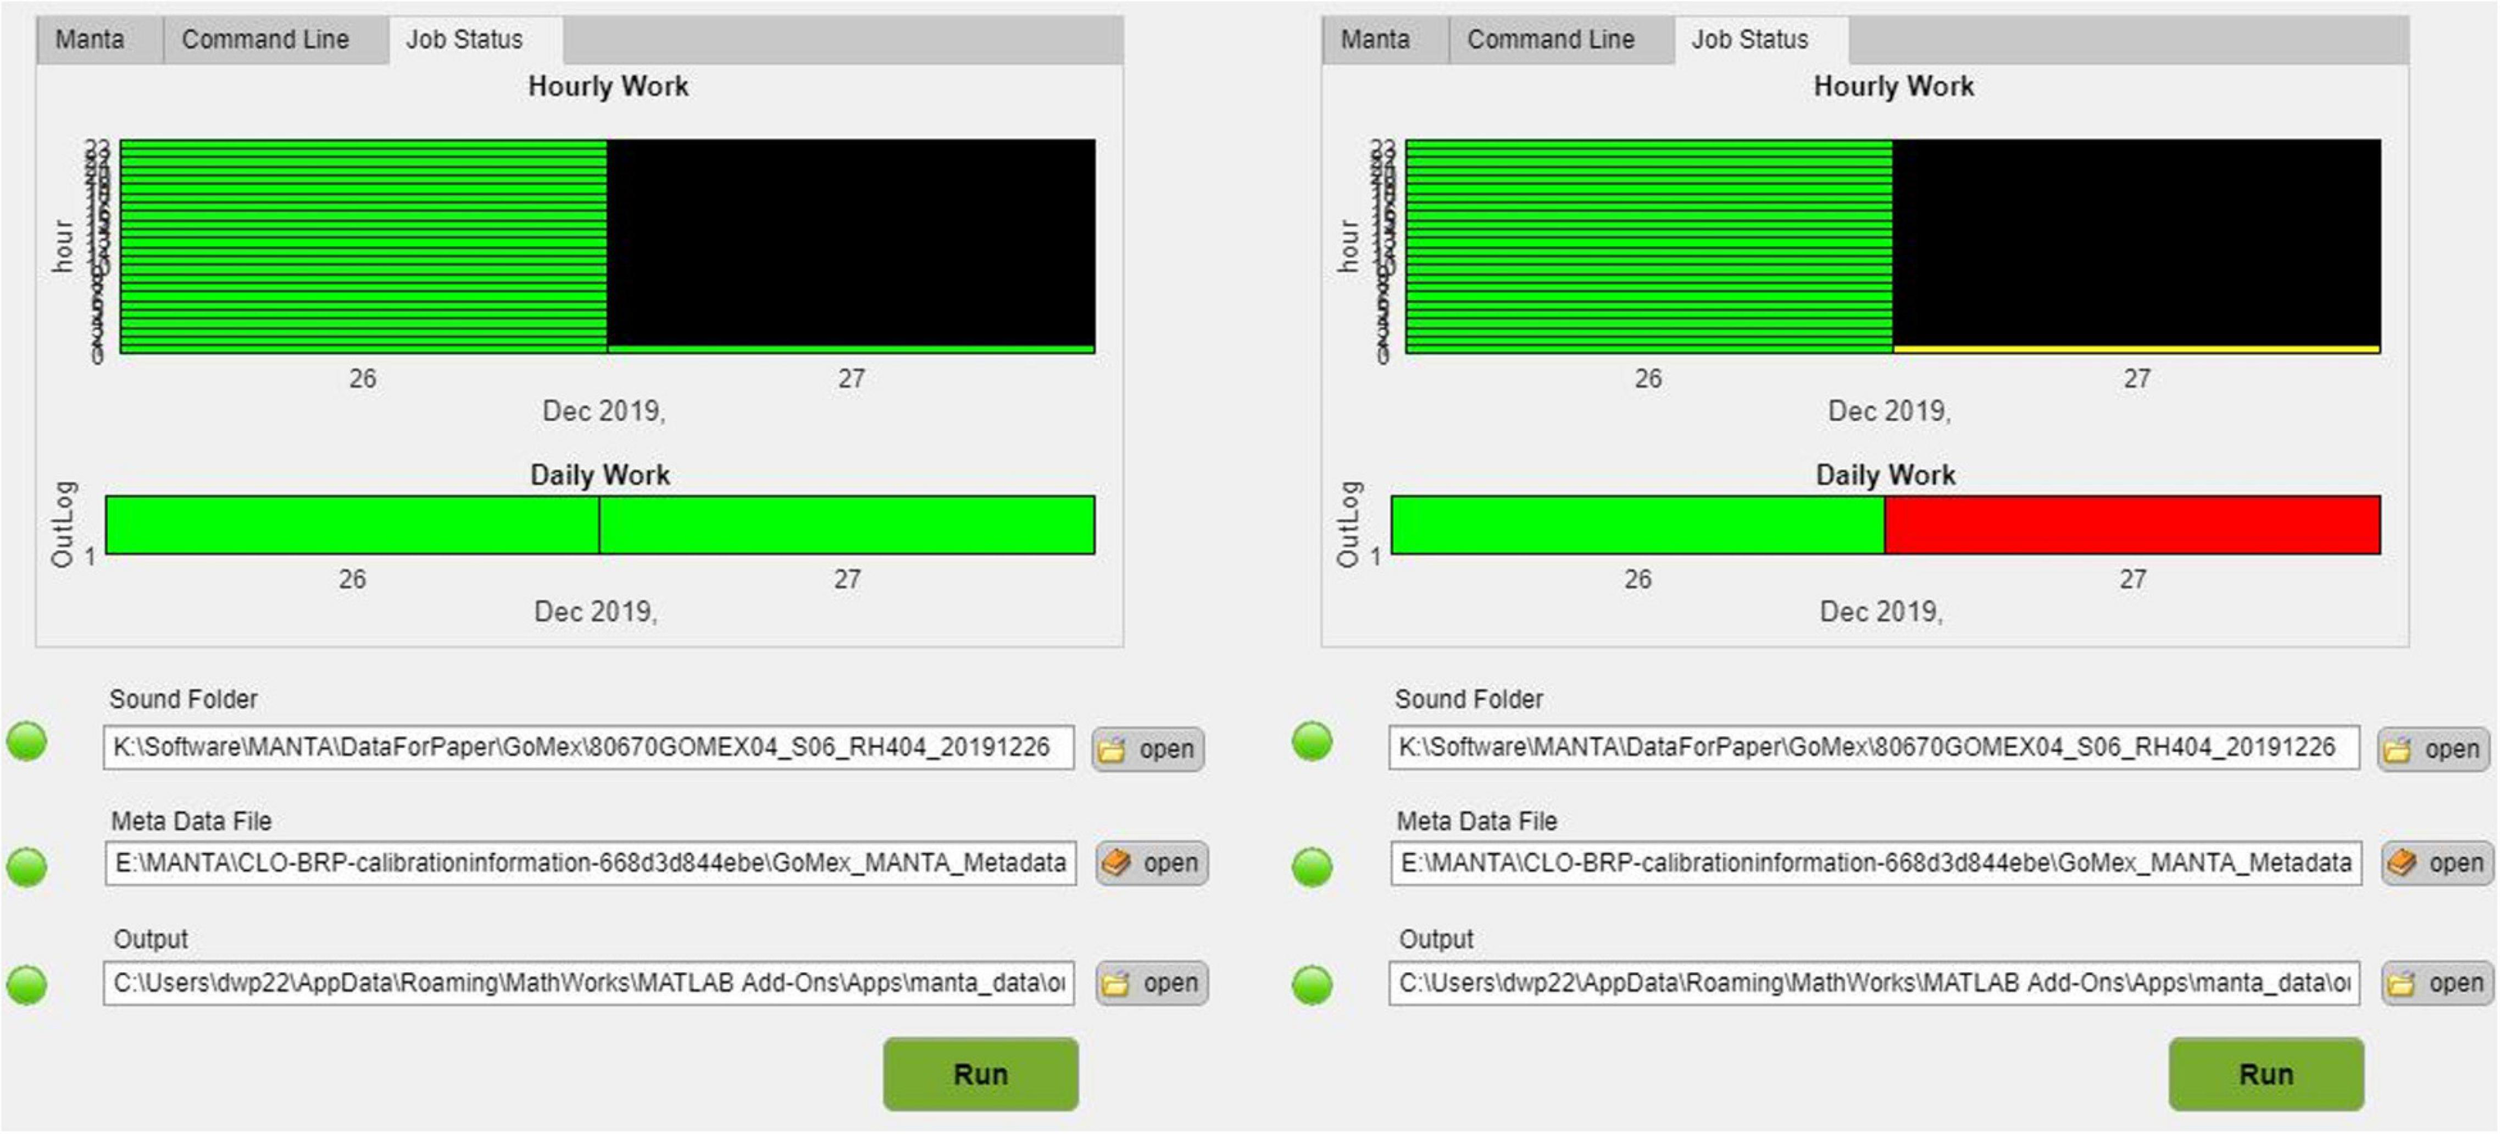The image size is (2500, 1134).
Task: Click the yellow hour strip in right Hourly Work
Action: tap(2136, 349)
